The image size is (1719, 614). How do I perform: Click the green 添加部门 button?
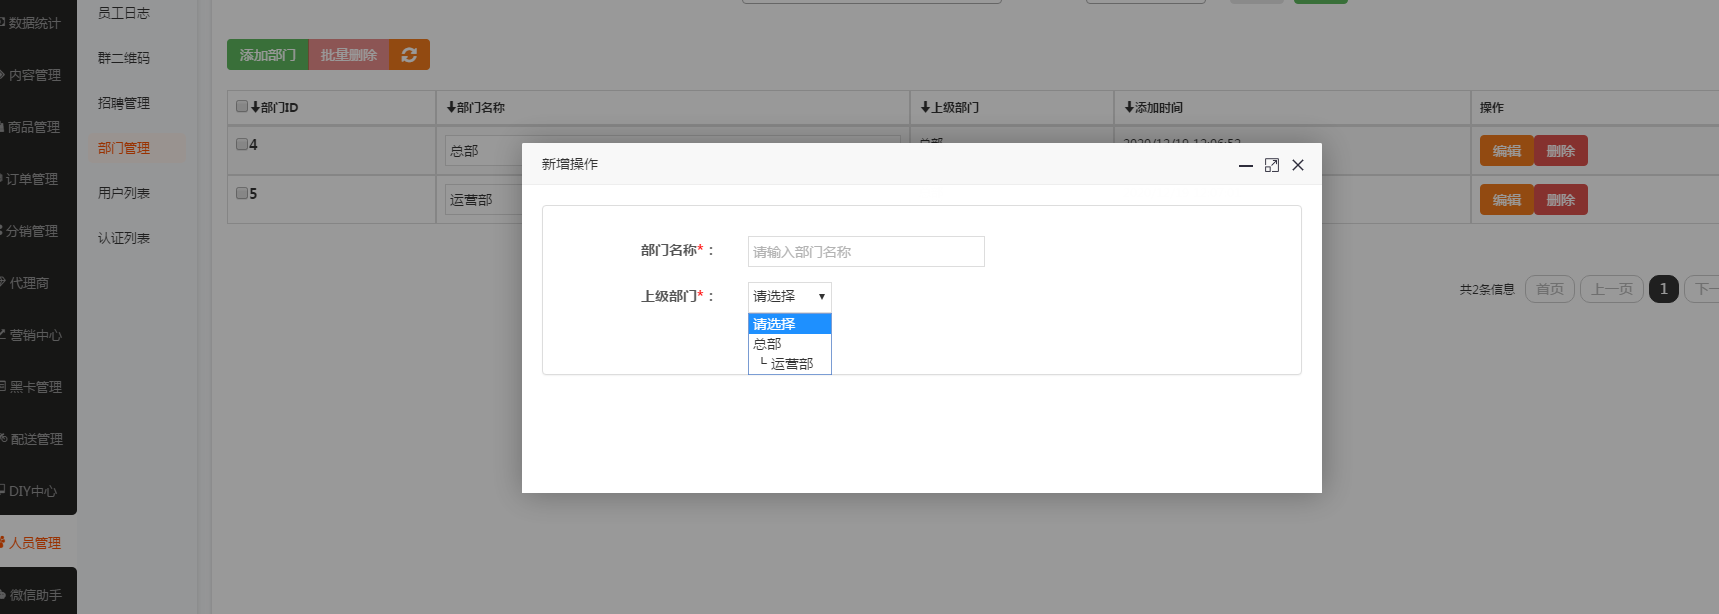(x=267, y=55)
